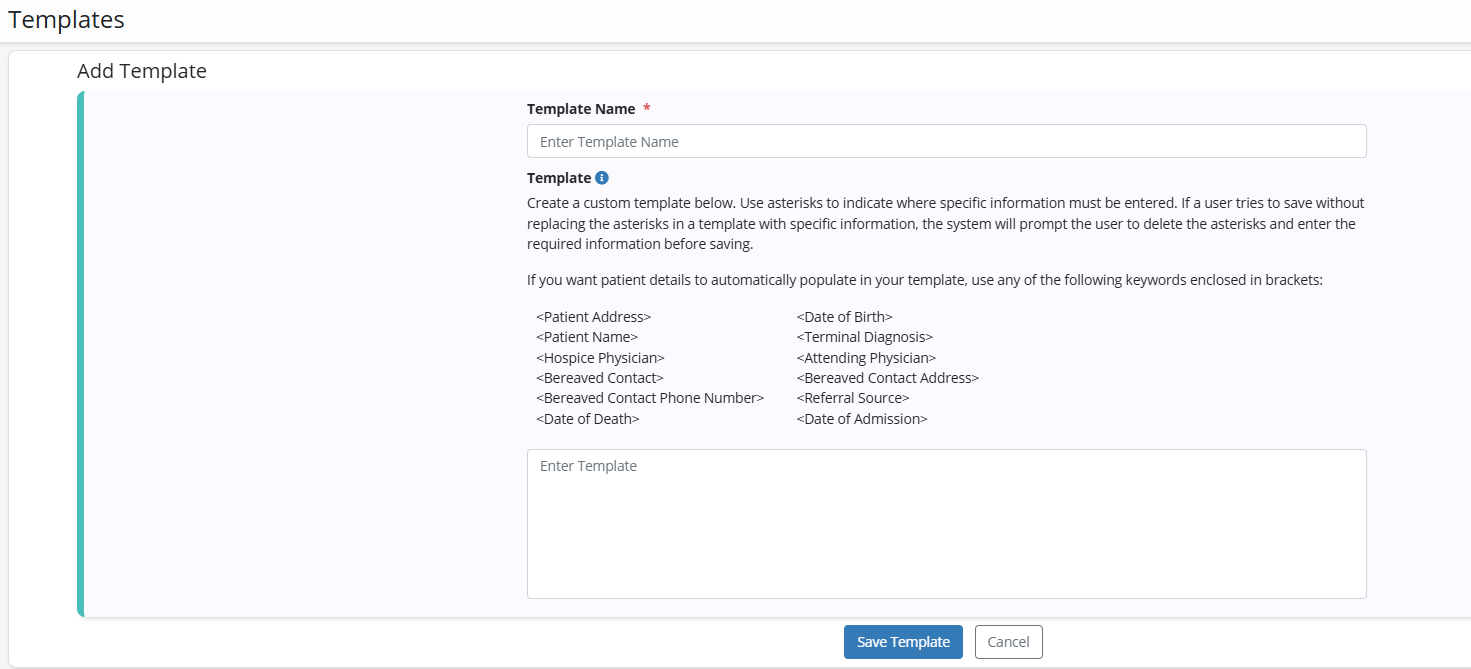The height and width of the screenshot is (669, 1471).
Task: Click the <Date of Death> keyword
Action: (x=588, y=419)
